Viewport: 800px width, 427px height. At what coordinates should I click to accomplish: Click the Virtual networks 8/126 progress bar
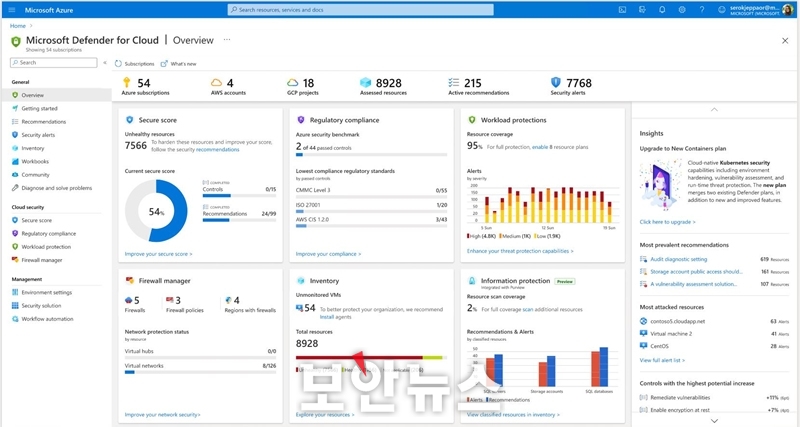coord(201,372)
